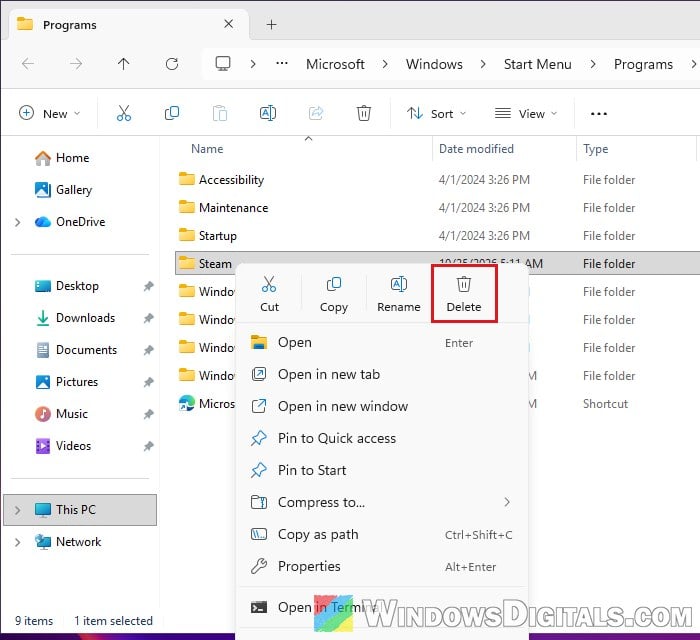
Task: Choose Compress to... menu entry
Action: coord(383,502)
